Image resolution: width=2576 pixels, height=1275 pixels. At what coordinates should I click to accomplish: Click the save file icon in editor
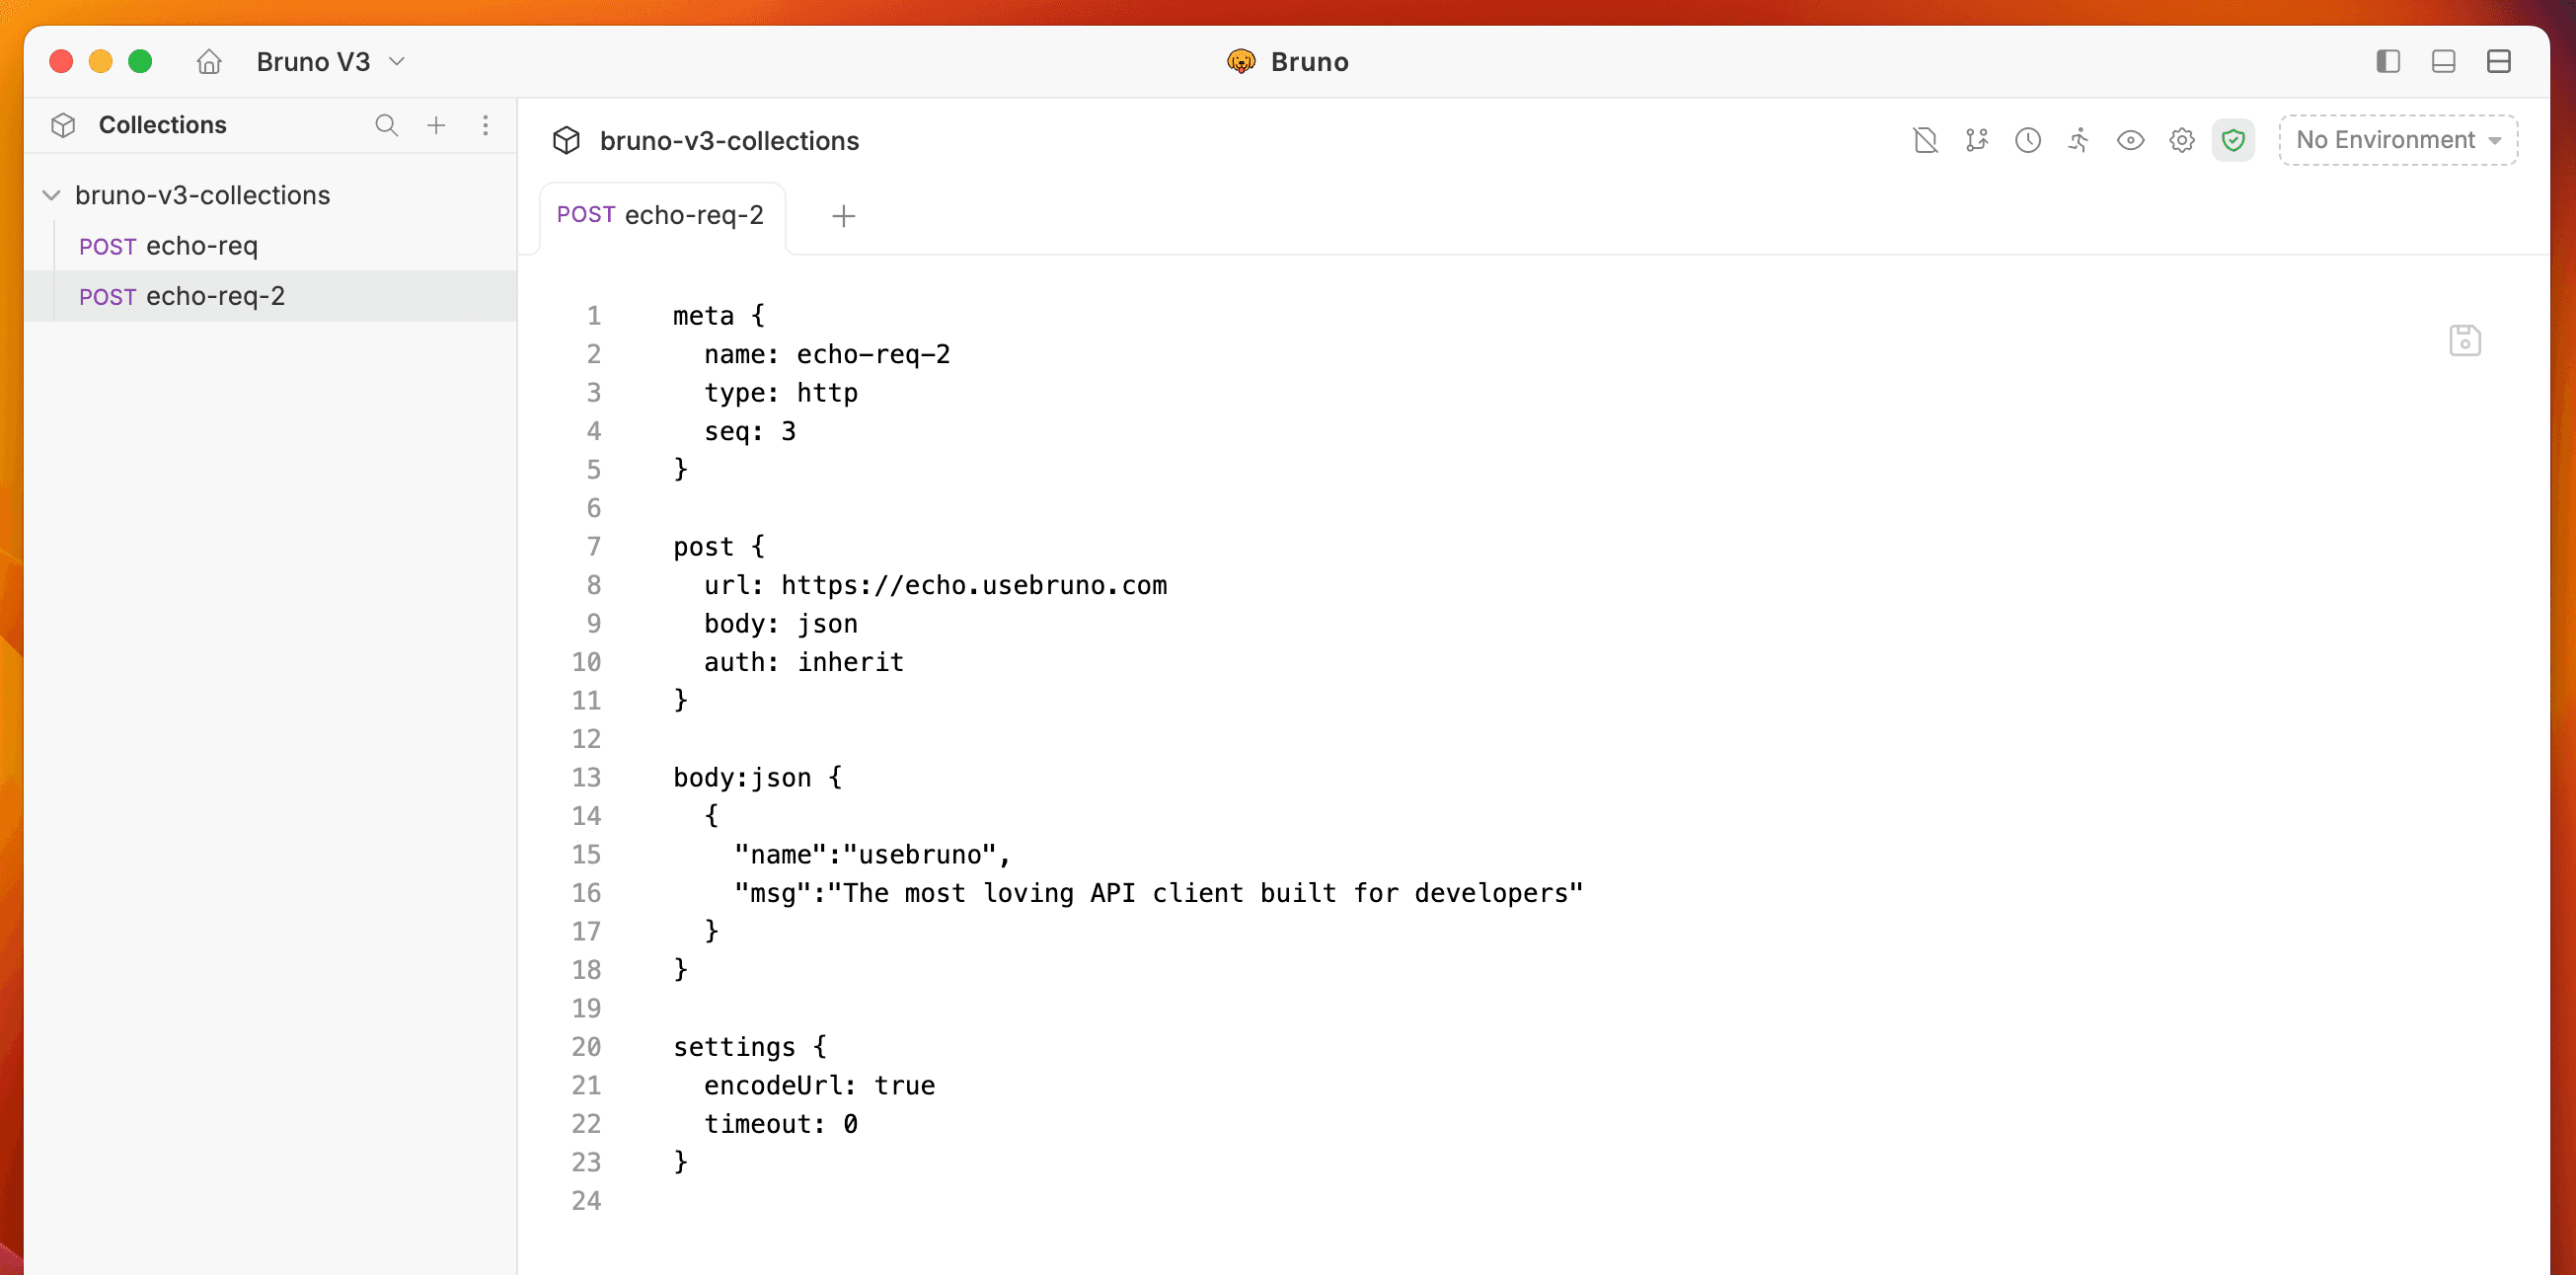2464,340
